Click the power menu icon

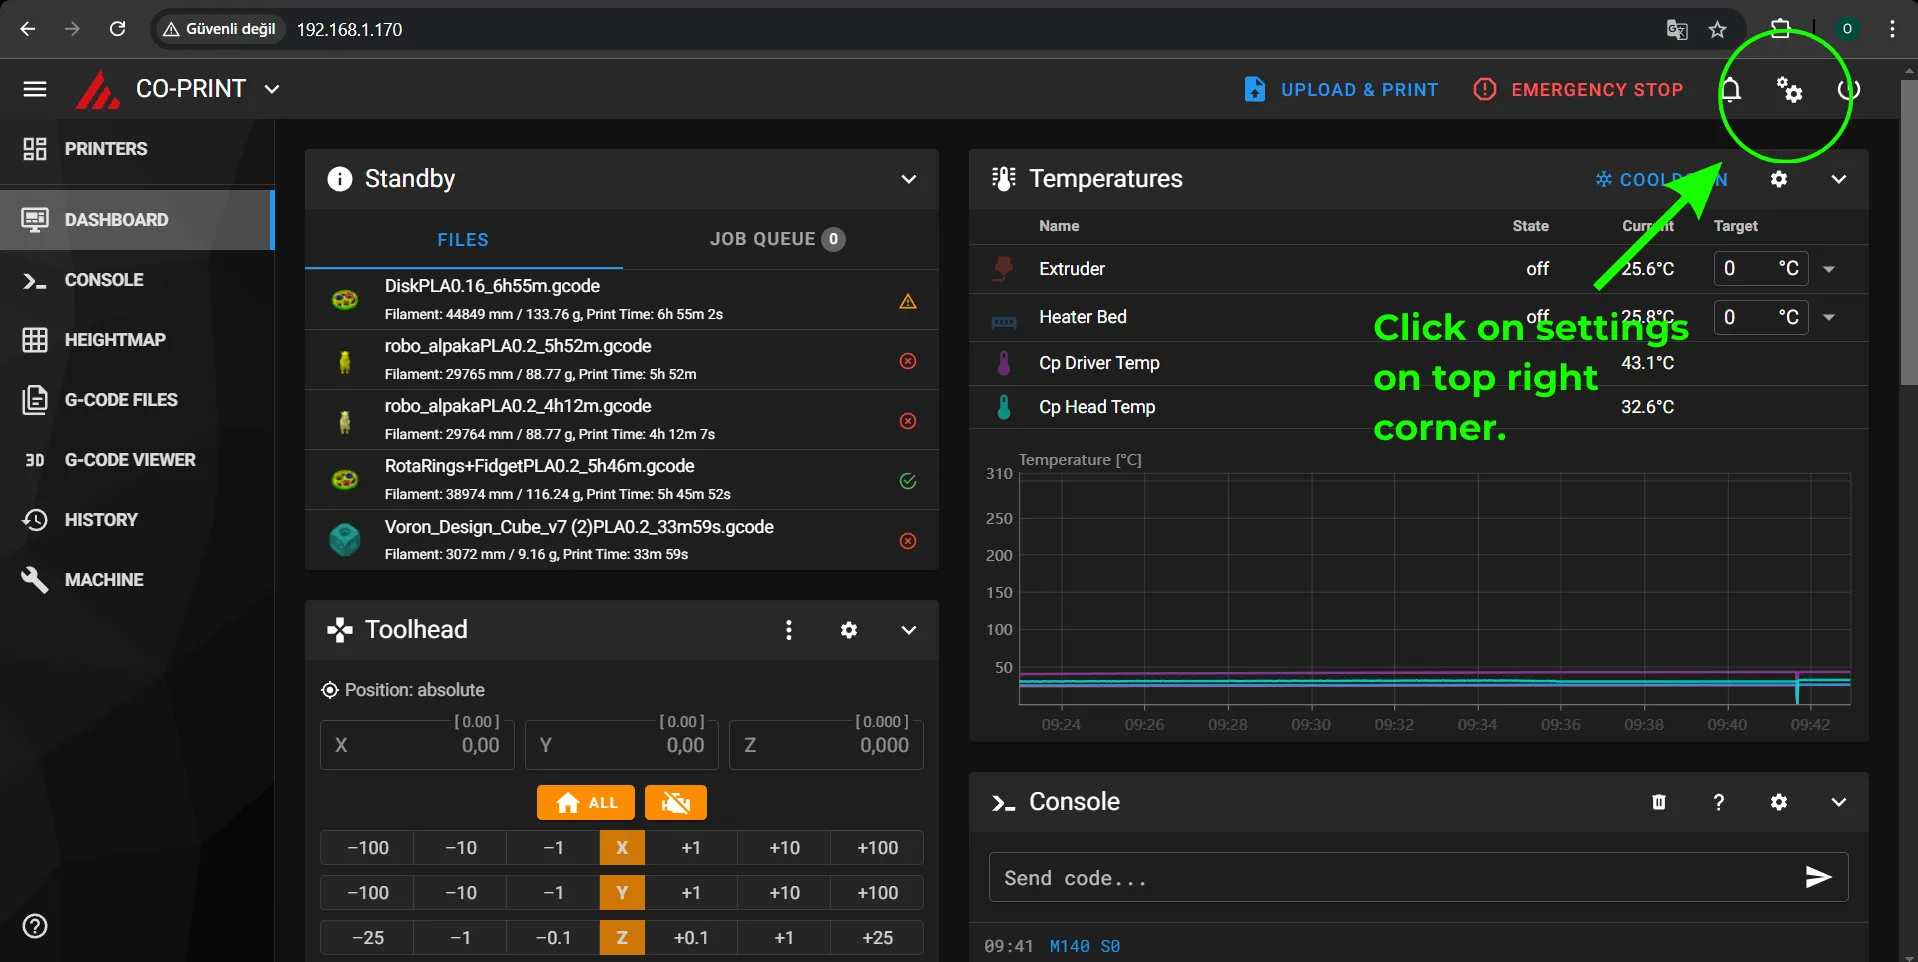1848,89
